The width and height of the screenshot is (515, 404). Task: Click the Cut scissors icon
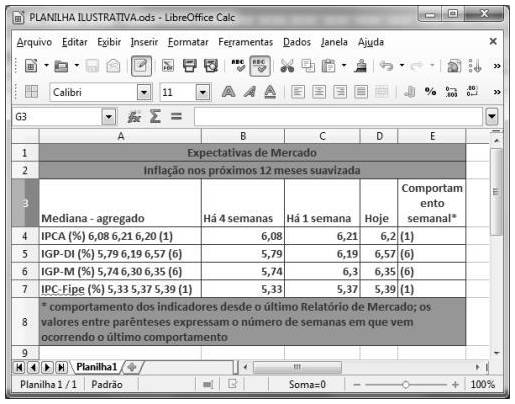(x=287, y=66)
